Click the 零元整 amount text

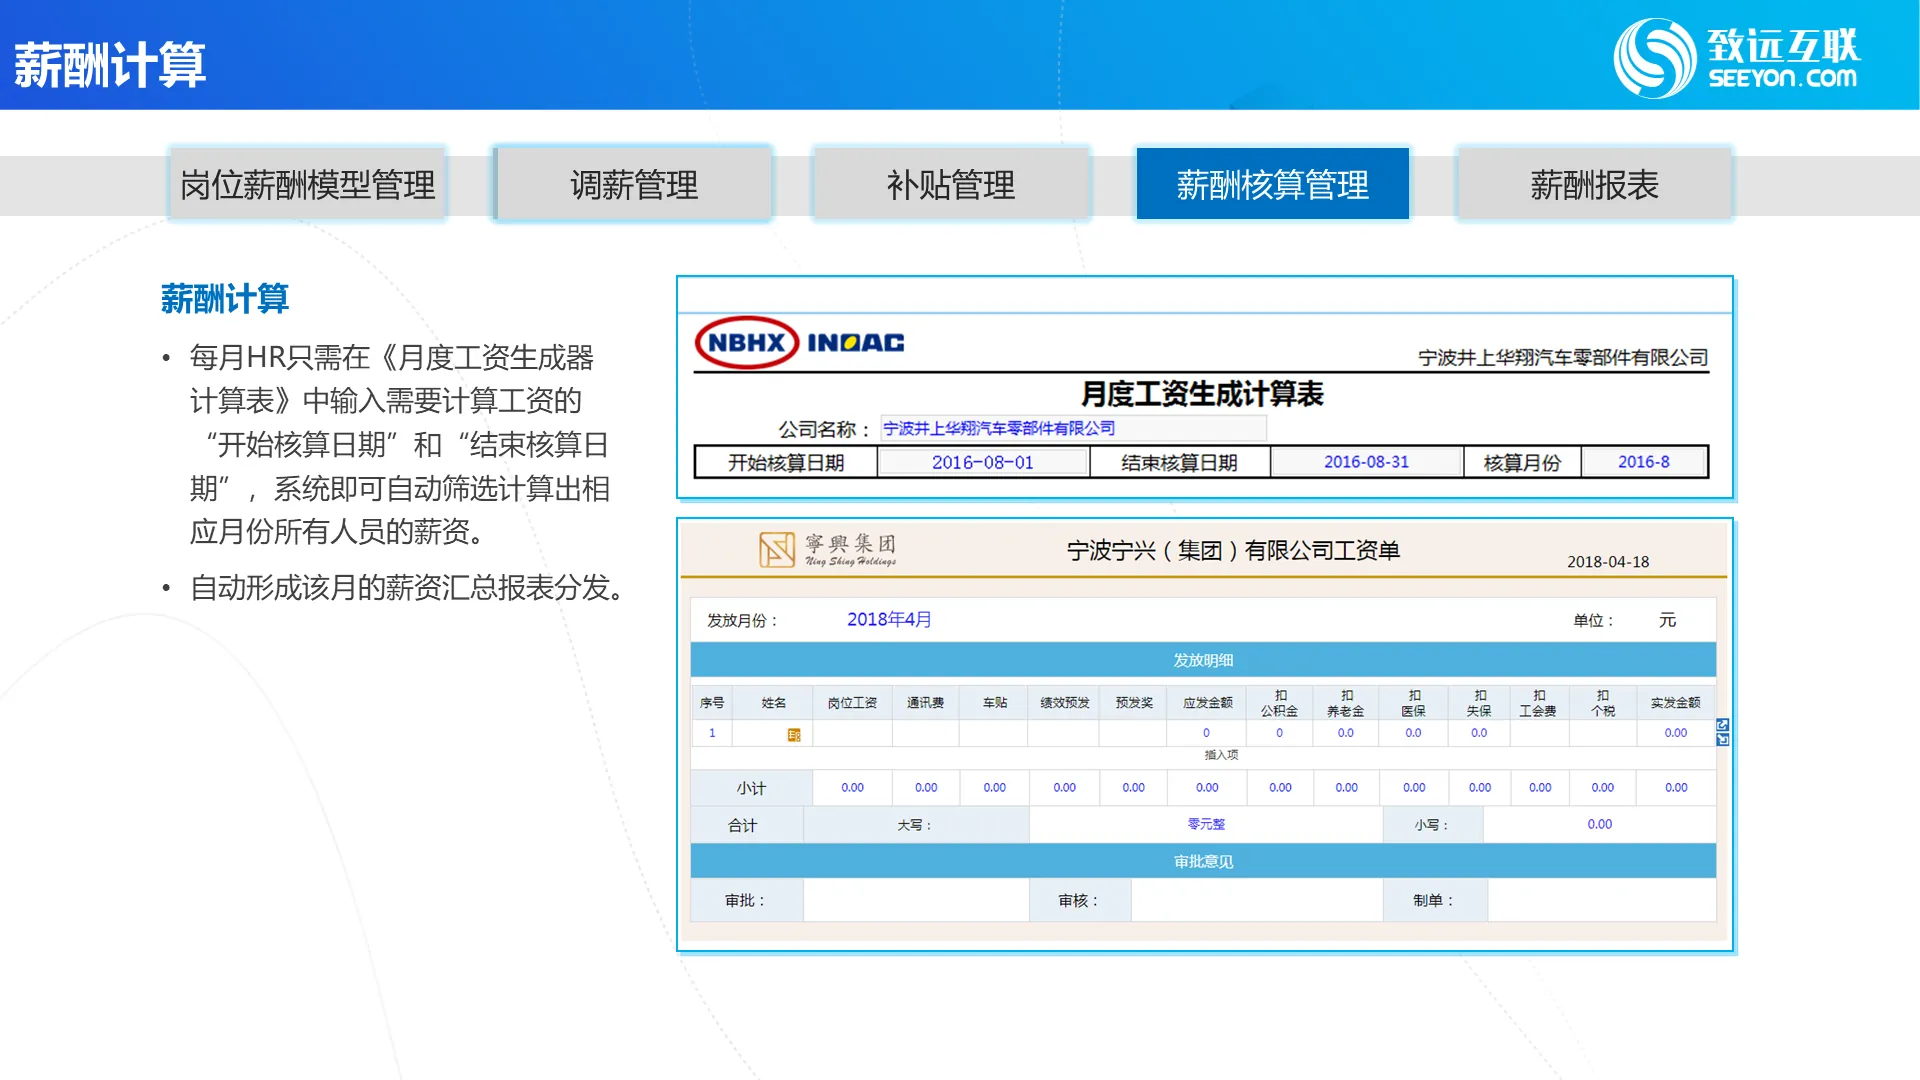click(x=1206, y=824)
